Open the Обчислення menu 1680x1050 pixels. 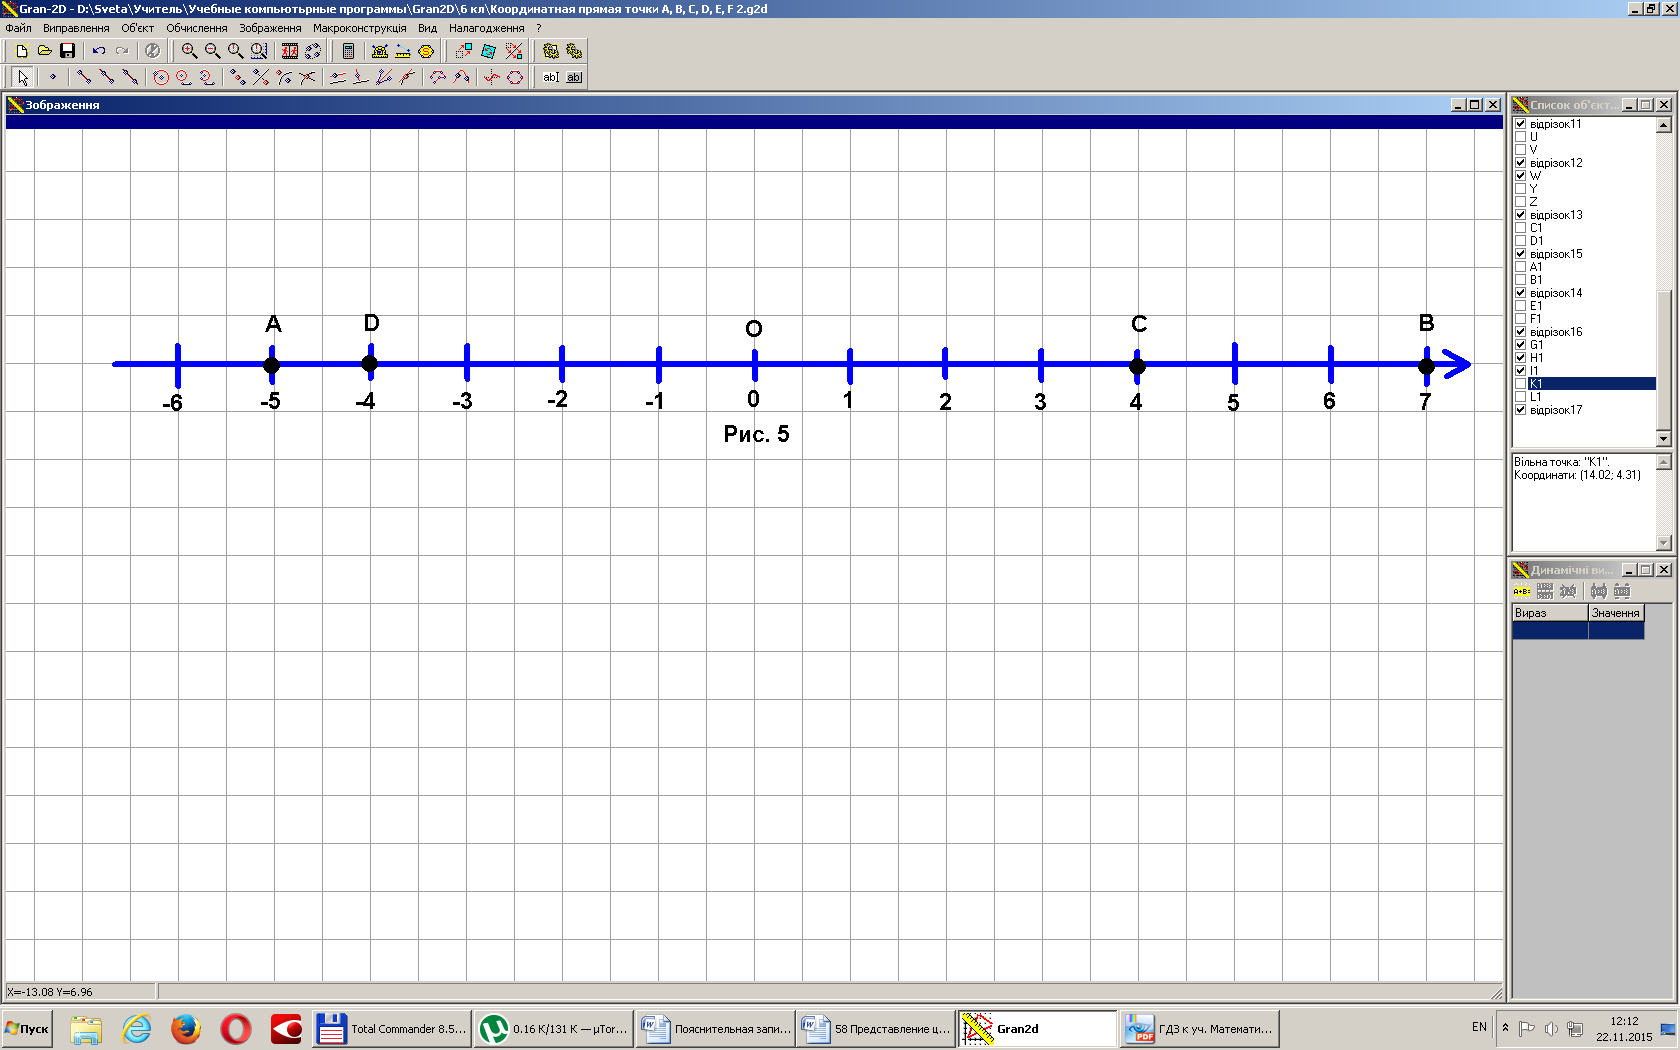tap(197, 28)
